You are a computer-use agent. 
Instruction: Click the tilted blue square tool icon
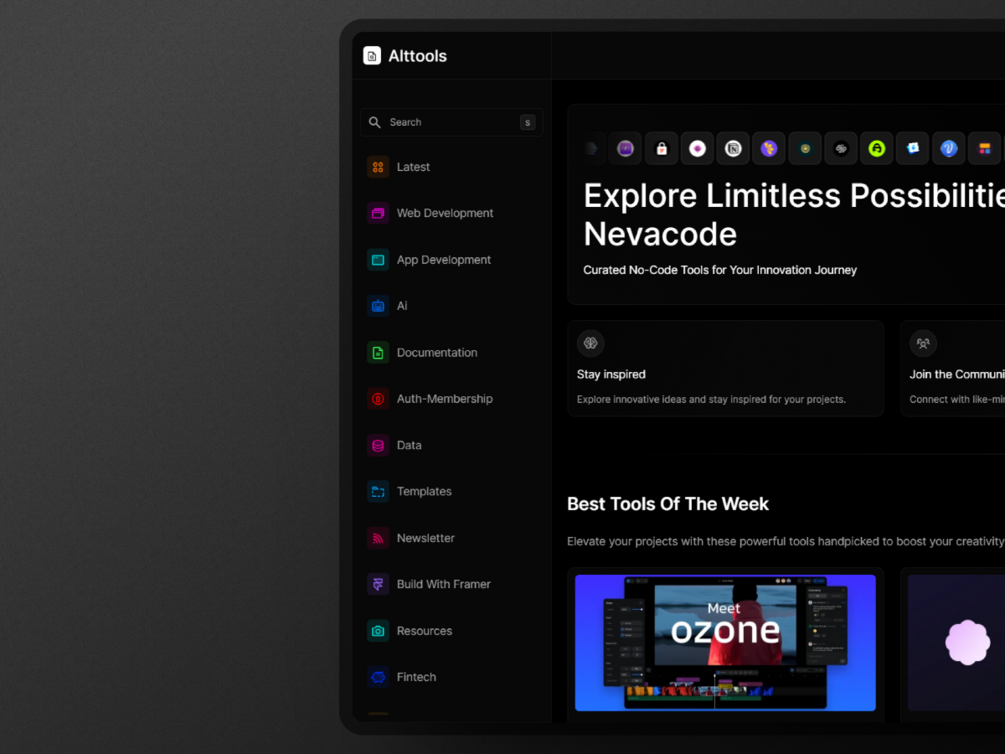(x=913, y=149)
